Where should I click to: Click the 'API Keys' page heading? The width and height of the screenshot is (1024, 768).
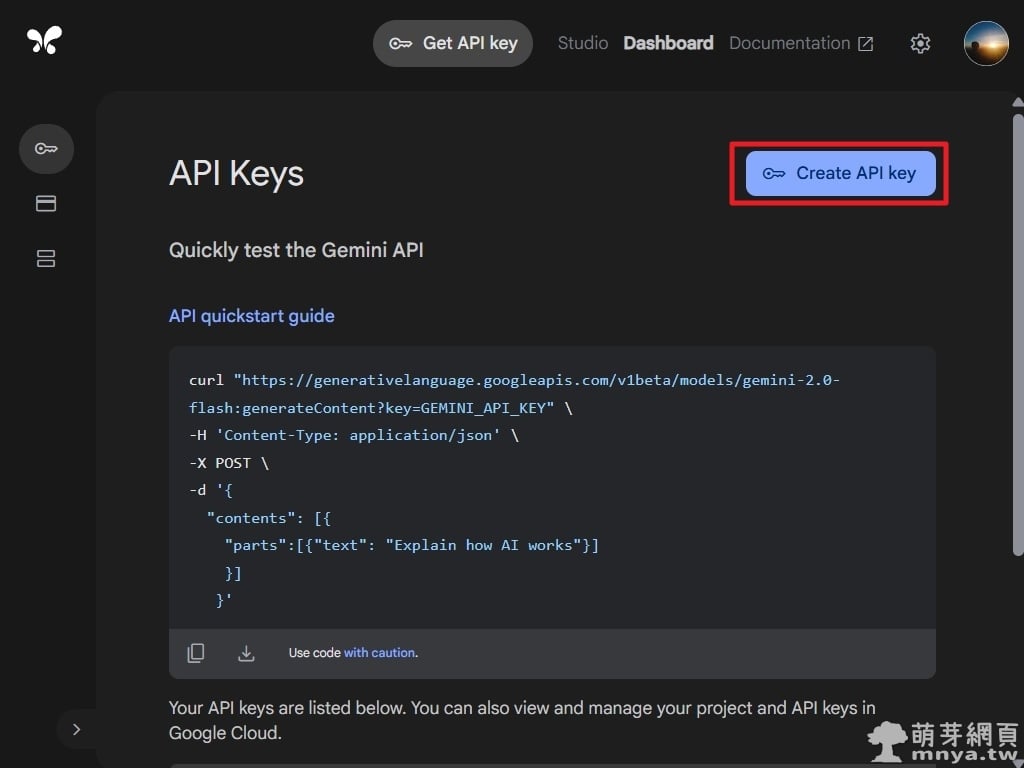pyautogui.click(x=236, y=173)
